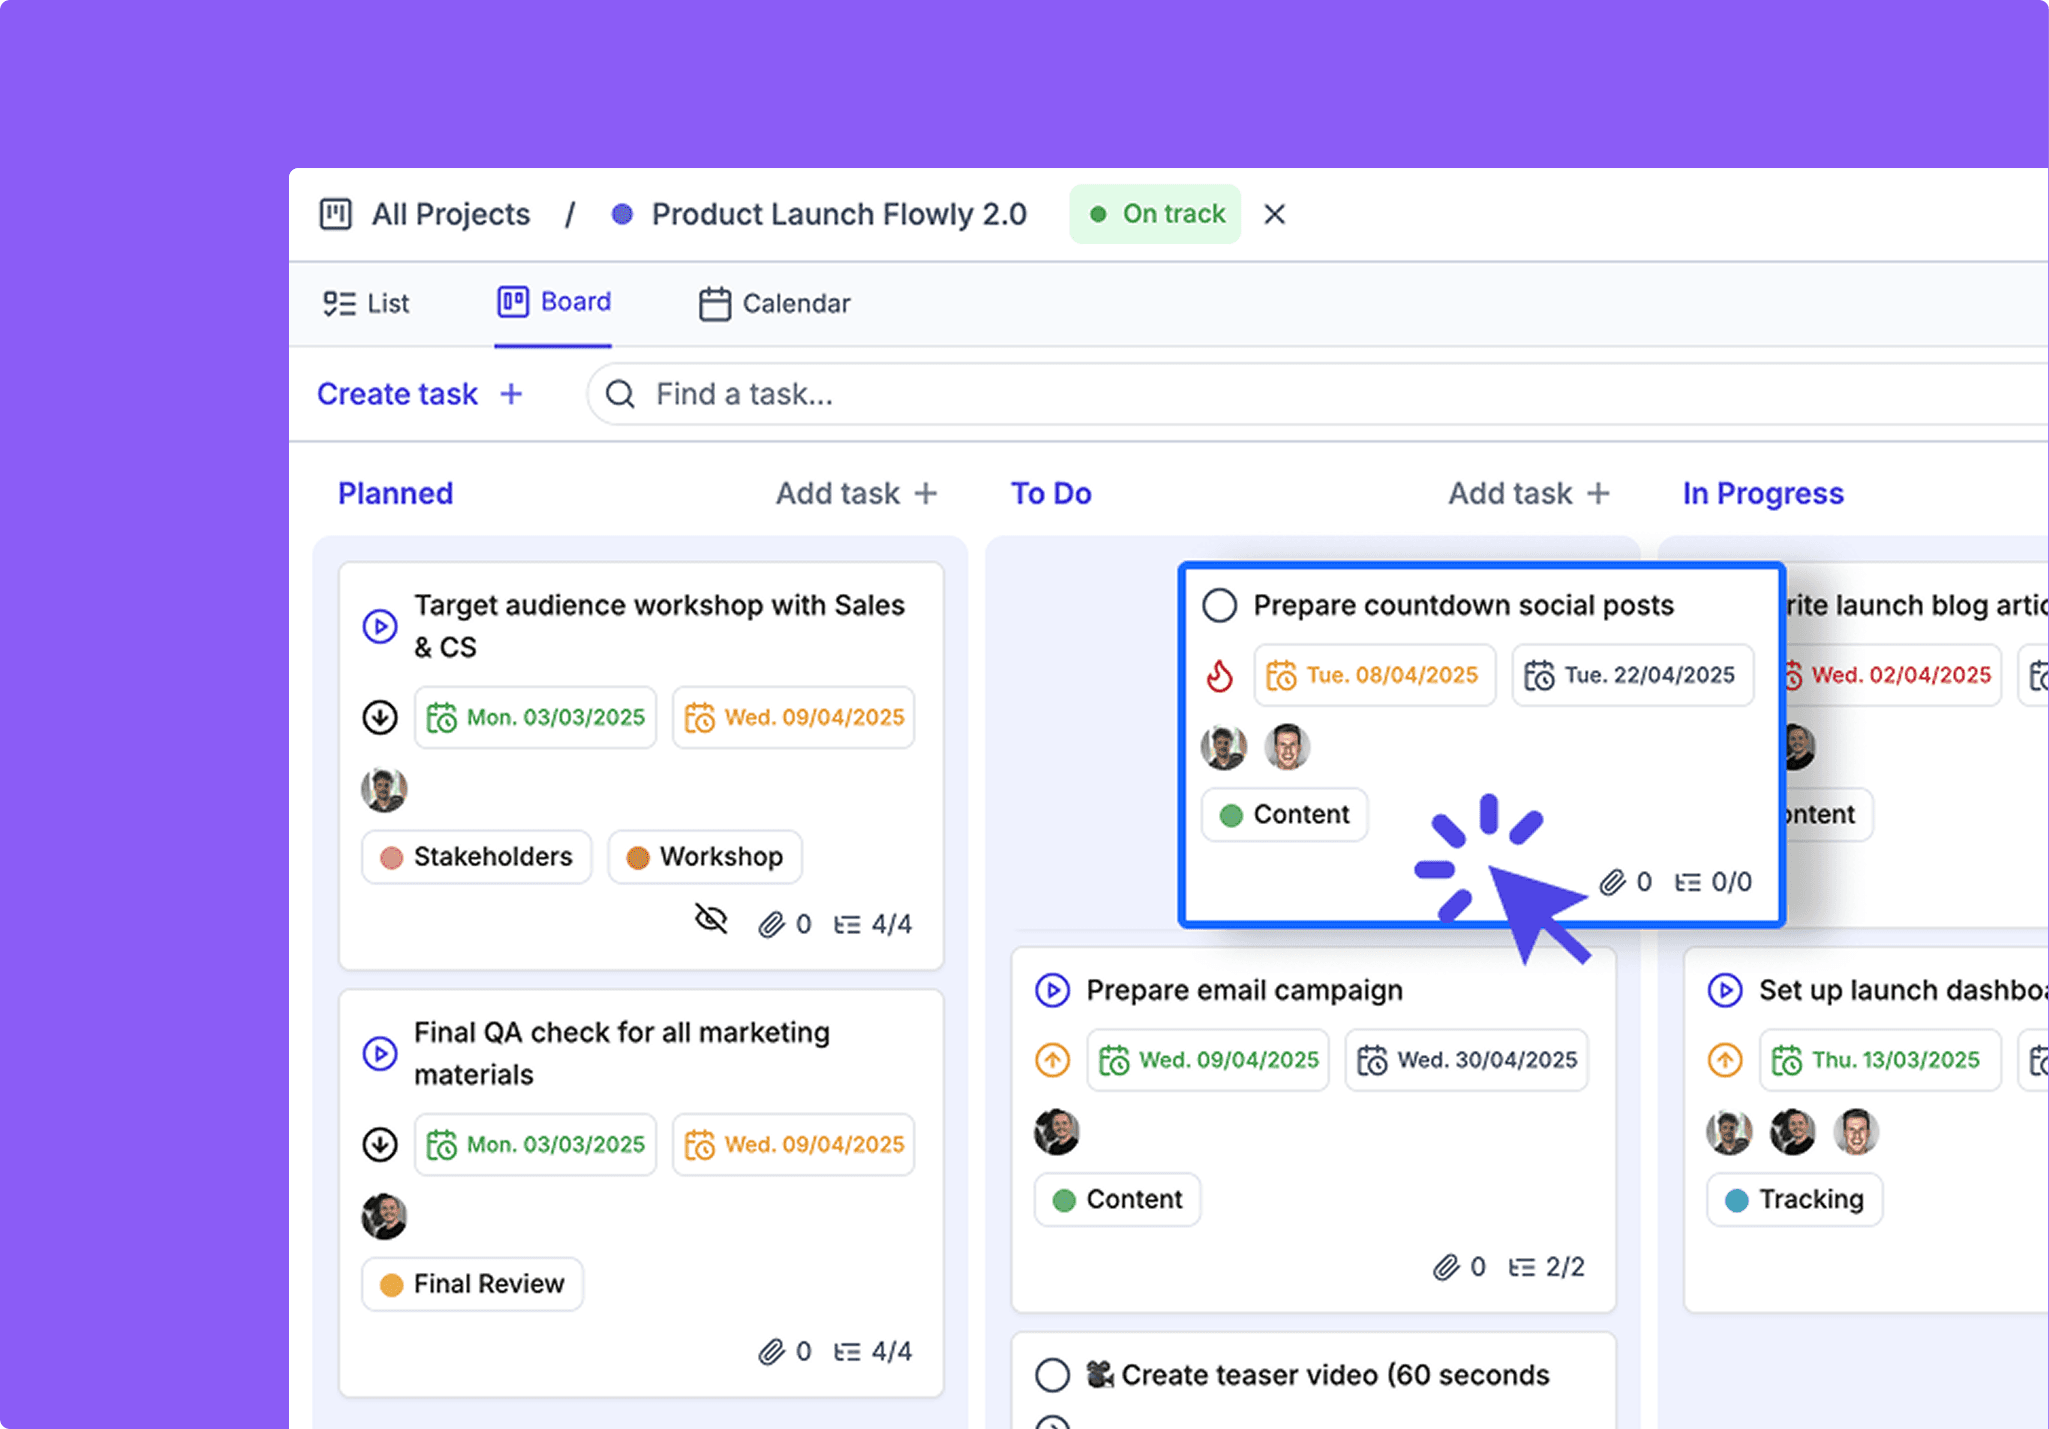Click the Workshop tag
This screenshot has width=2049, height=1429.
click(705, 857)
